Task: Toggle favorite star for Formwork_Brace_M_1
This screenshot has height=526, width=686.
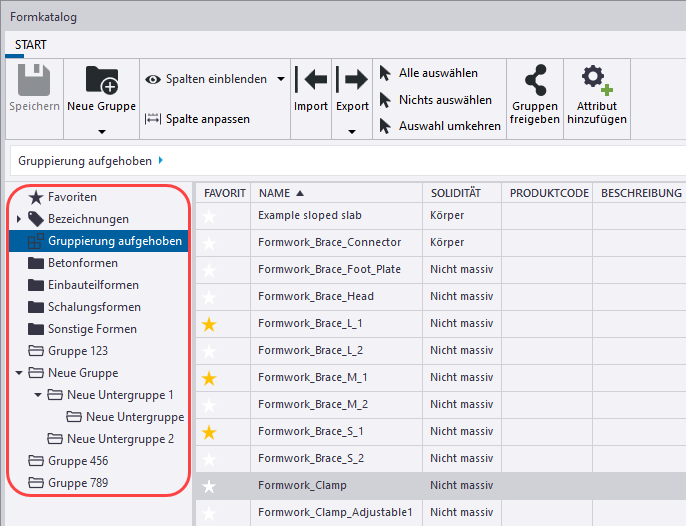Action: coord(209,378)
